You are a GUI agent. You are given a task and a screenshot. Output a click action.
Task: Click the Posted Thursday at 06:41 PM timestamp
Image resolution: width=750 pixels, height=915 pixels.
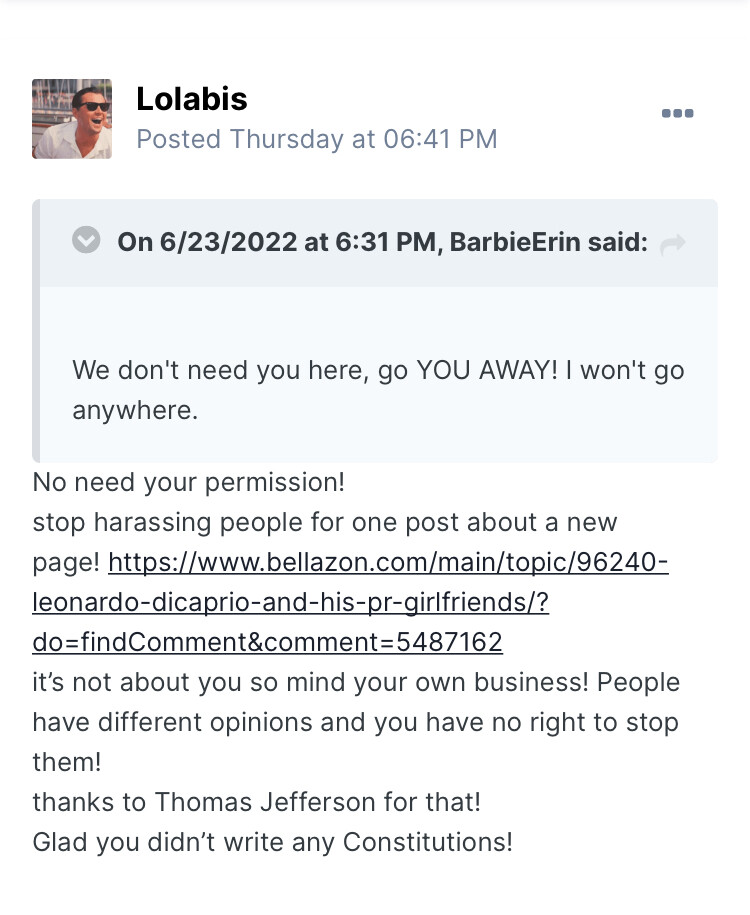click(316, 139)
